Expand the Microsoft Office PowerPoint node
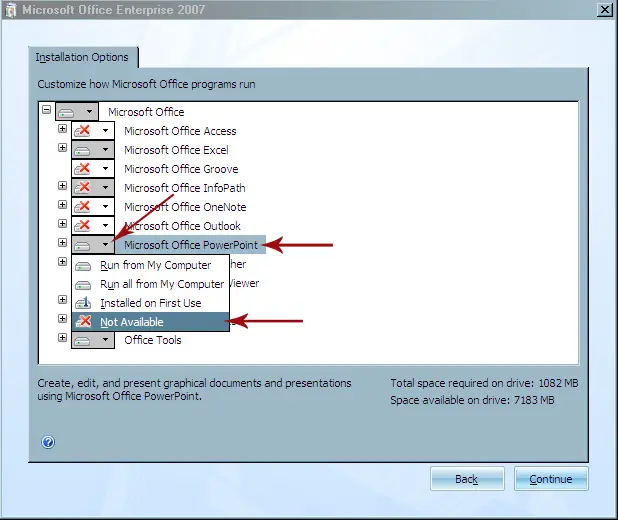Image resolution: width=618 pixels, height=520 pixels. click(x=62, y=242)
